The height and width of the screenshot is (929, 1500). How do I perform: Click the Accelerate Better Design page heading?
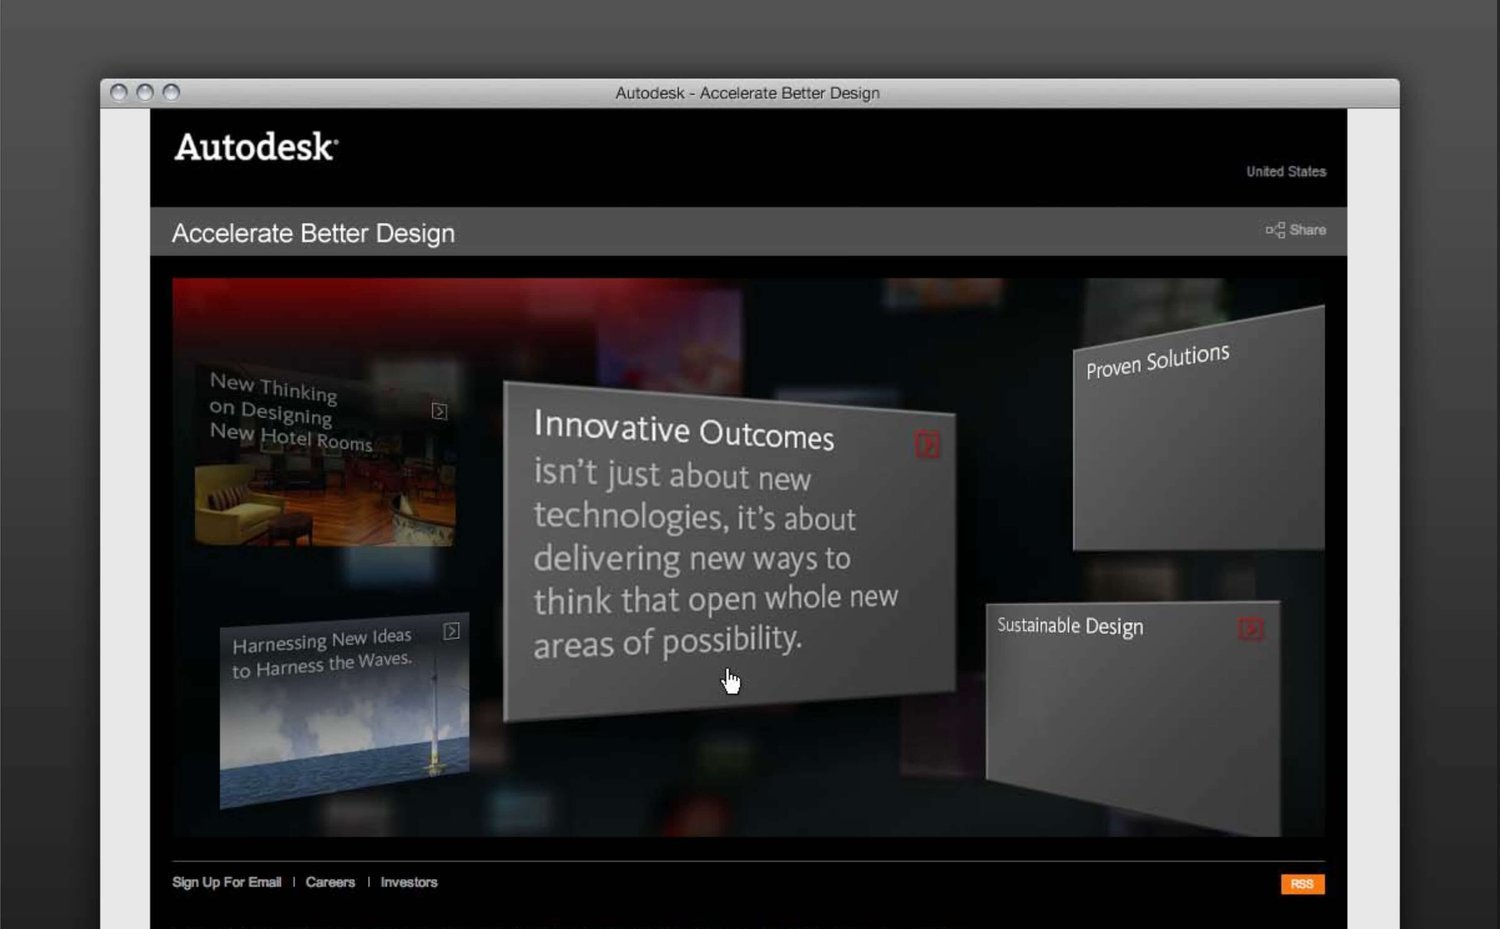[313, 233]
